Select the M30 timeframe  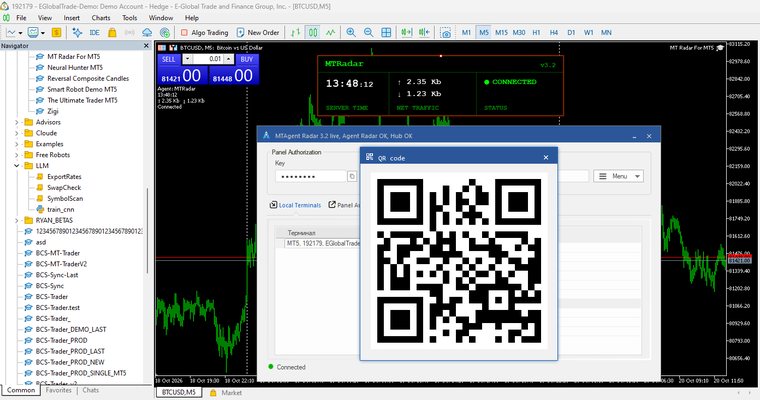tap(519, 32)
